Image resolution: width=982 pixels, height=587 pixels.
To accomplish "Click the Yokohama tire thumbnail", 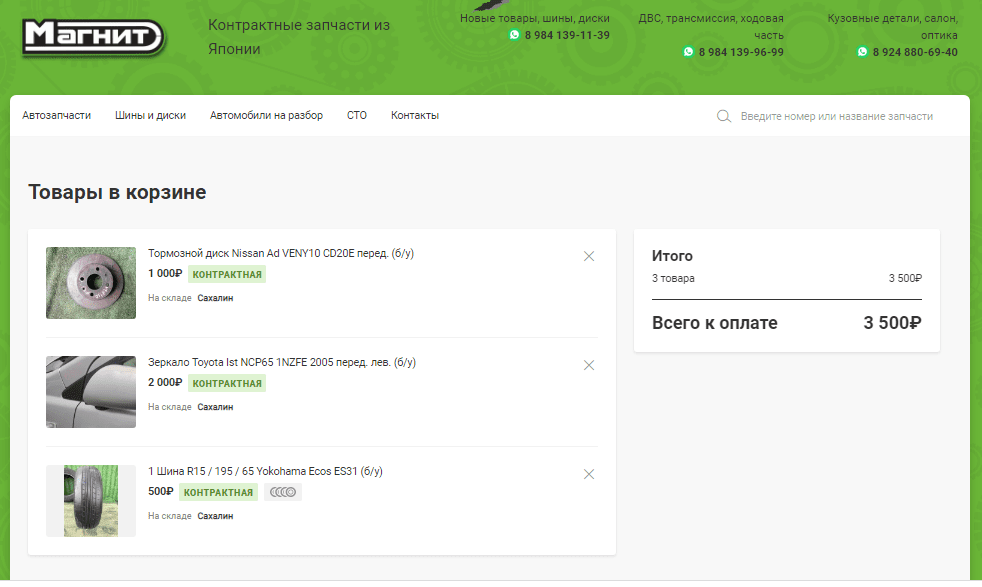I will tap(91, 501).
